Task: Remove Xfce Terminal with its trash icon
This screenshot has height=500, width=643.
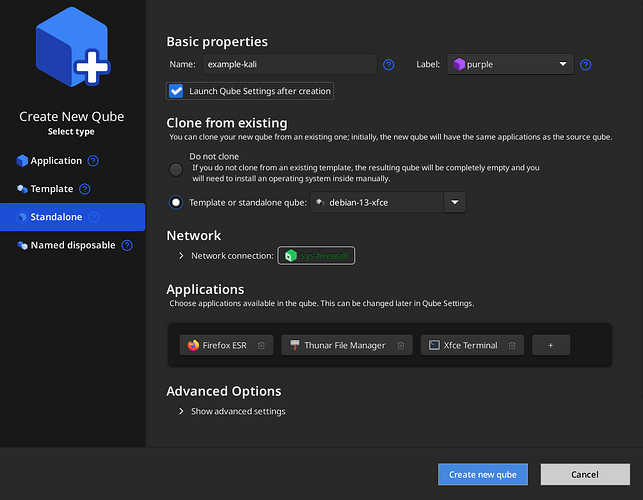Action: click(512, 345)
